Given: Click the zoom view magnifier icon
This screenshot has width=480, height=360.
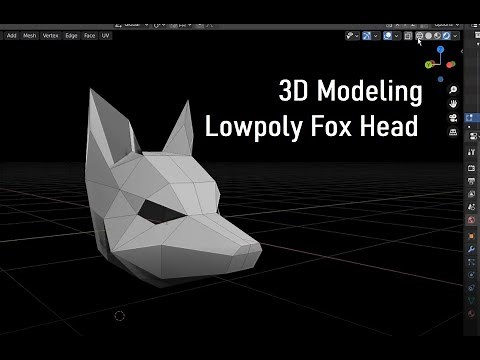Looking at the screenshot, I should [453, 90].
